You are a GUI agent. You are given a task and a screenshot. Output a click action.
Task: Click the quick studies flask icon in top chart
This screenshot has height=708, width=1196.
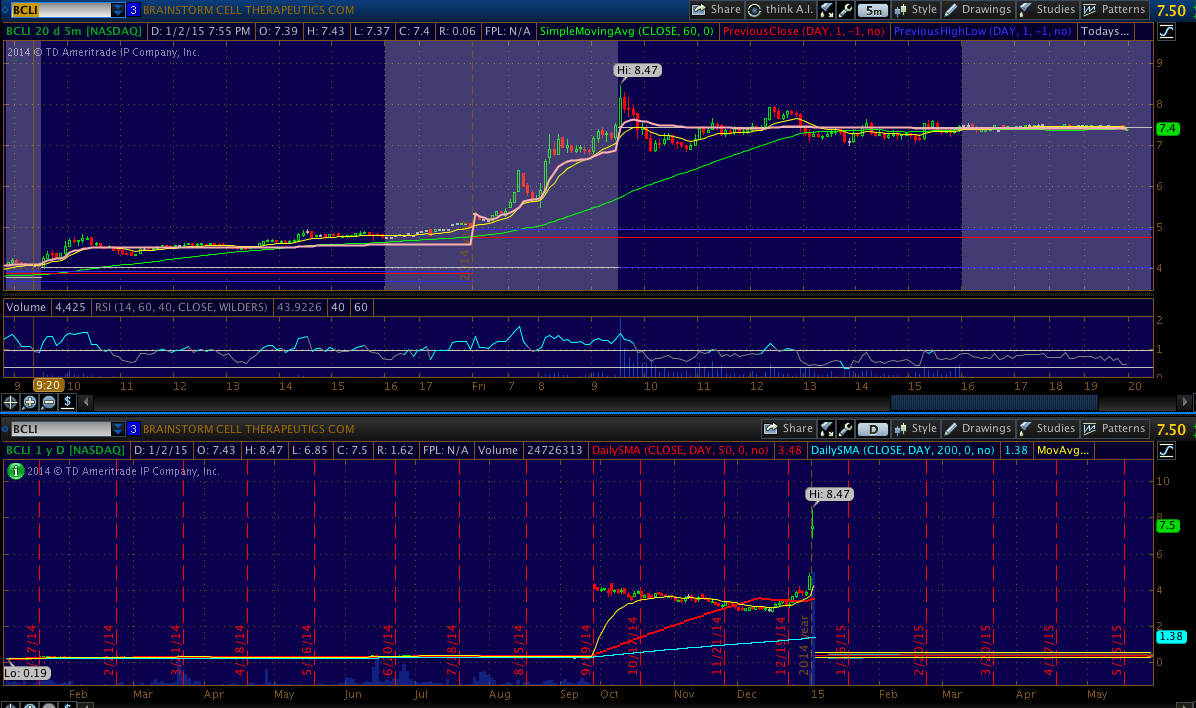click(x=827, y=10)
